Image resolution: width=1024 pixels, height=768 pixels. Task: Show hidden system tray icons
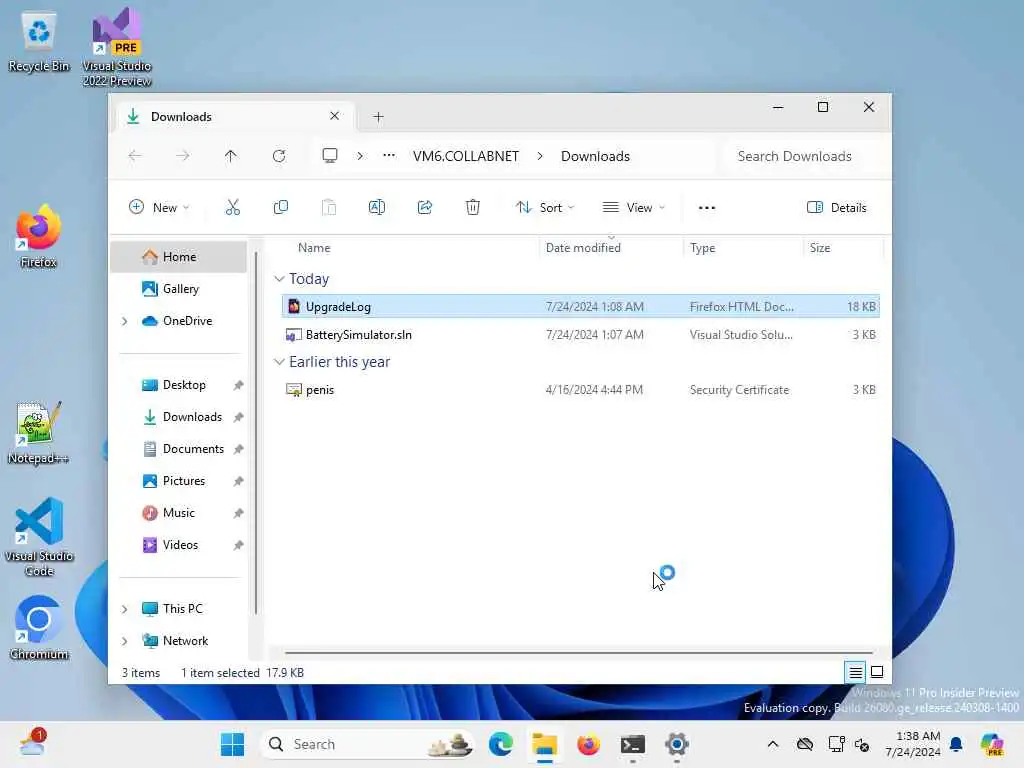coord(773,744)
